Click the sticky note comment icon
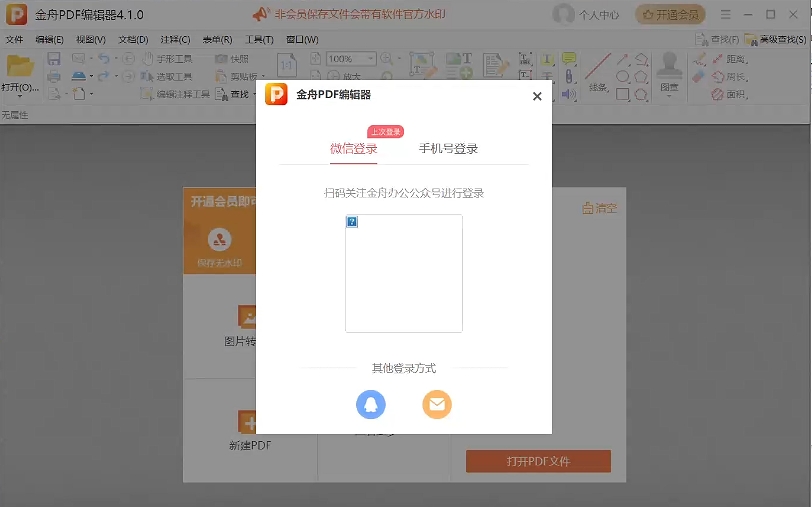This screenshot has width=812, height=507. pos(569,59)
